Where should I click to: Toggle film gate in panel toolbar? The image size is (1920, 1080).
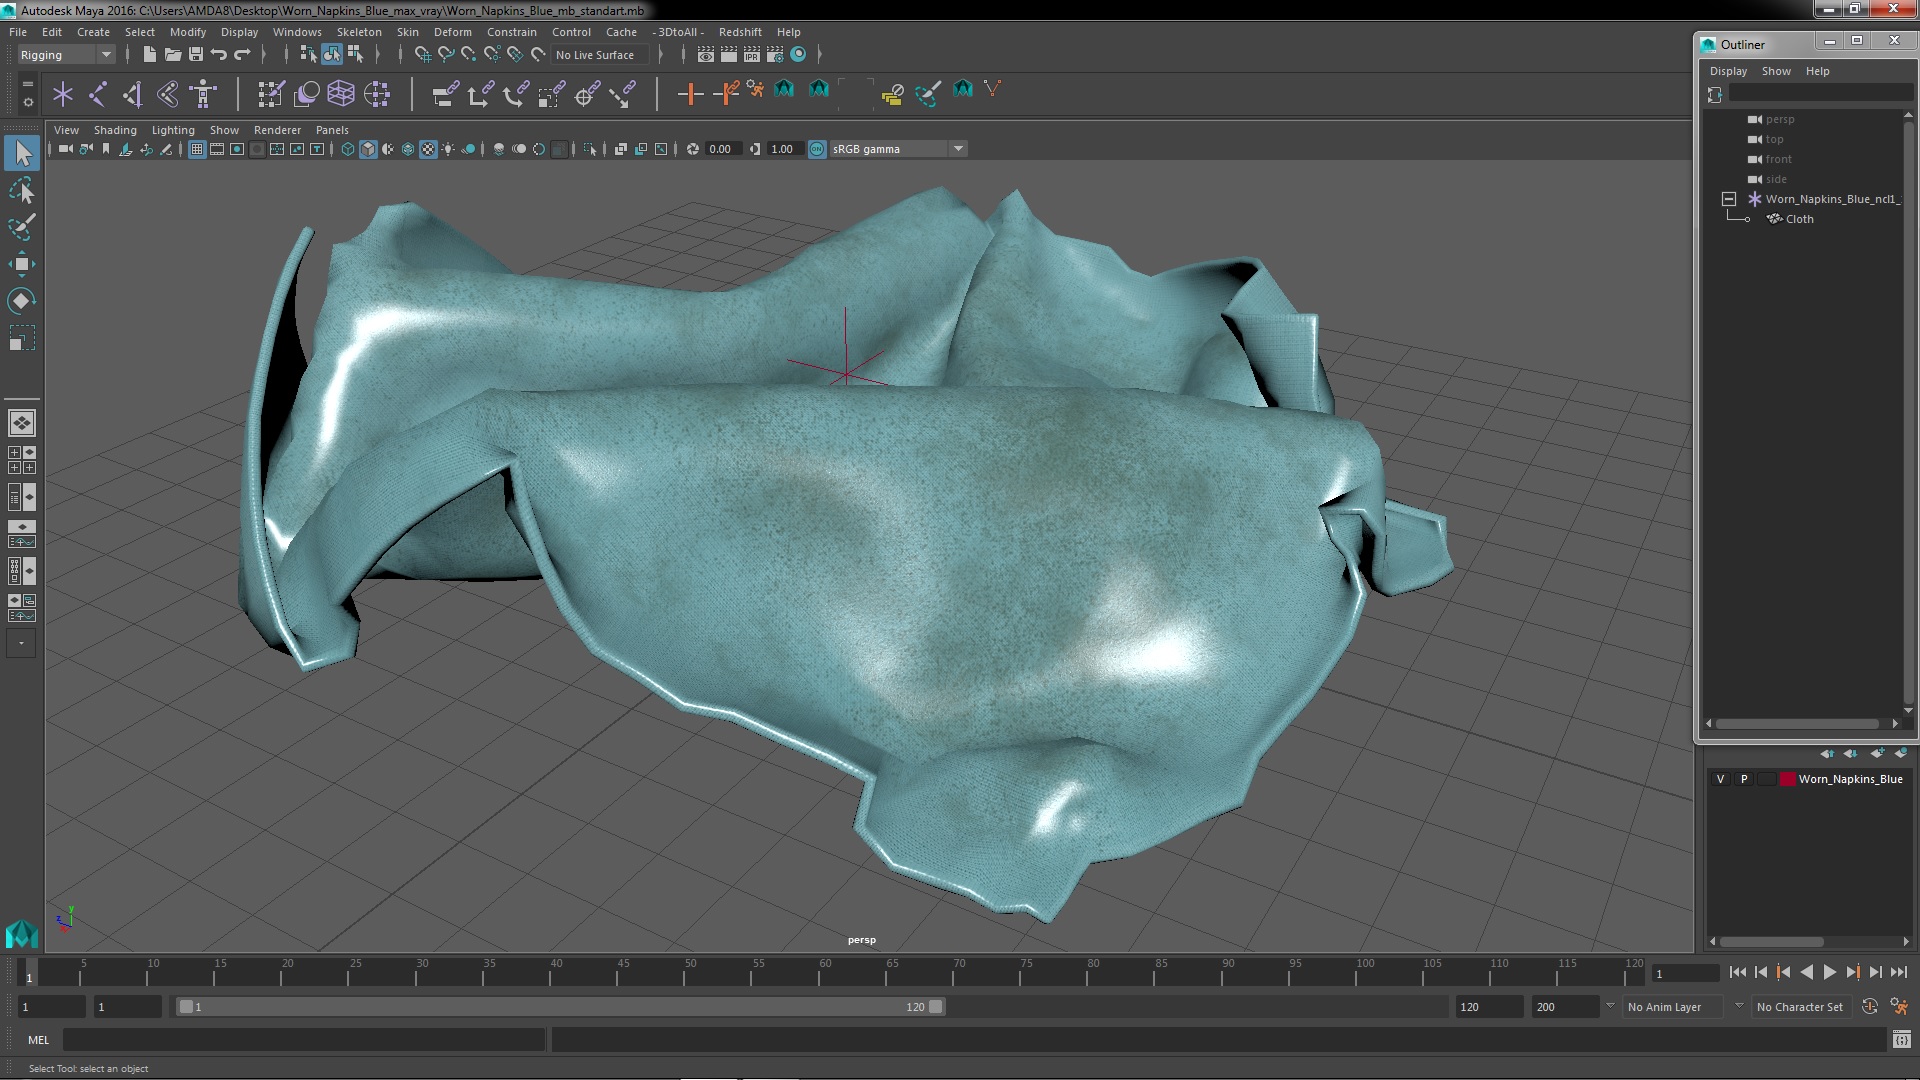point(217,149)
